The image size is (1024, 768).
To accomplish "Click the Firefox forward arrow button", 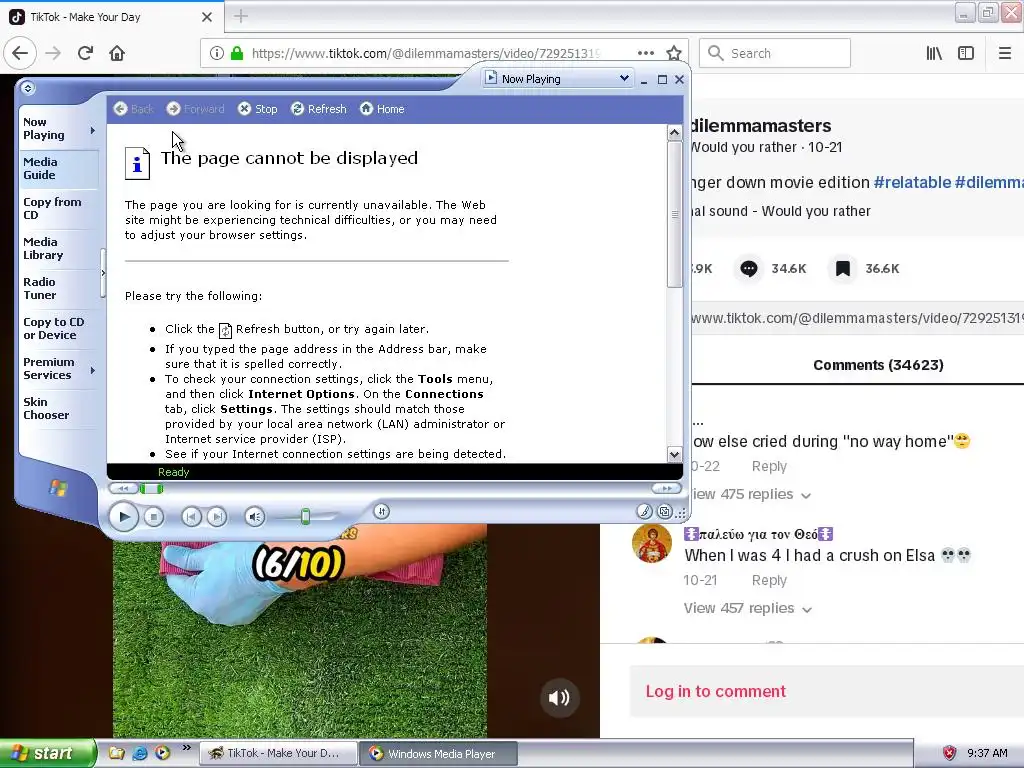I will (53, 53).
